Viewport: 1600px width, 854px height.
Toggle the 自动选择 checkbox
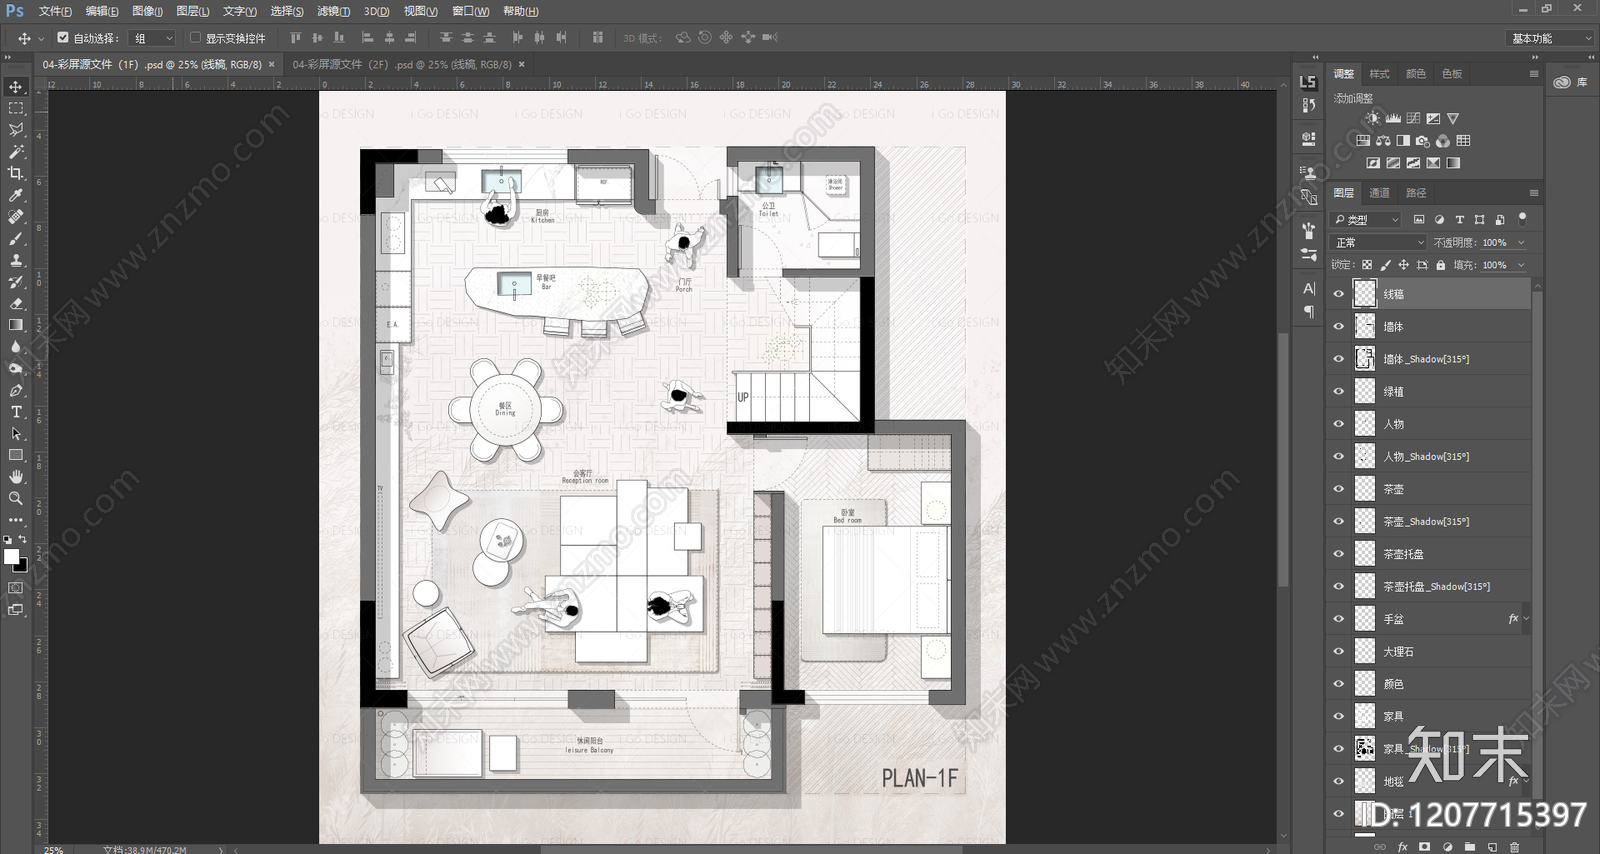tap(63, 38)
